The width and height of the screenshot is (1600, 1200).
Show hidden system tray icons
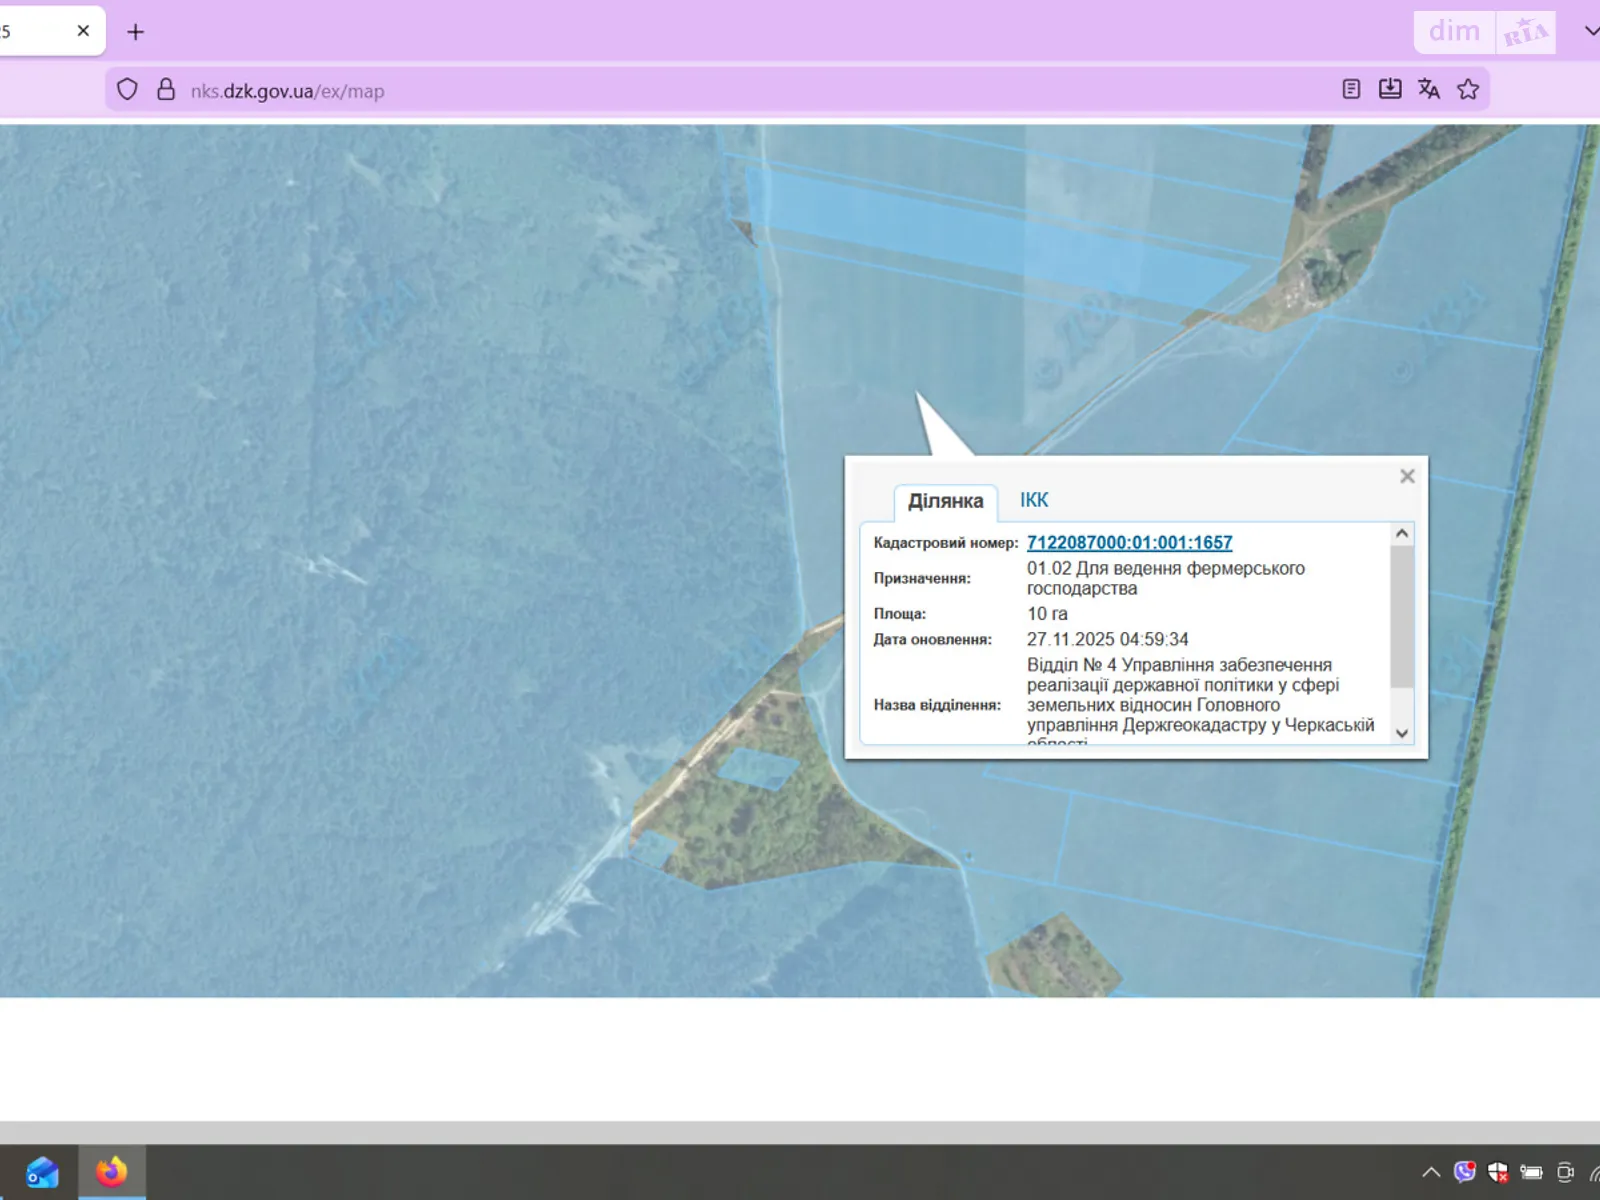click(x=1431, y=1172)
